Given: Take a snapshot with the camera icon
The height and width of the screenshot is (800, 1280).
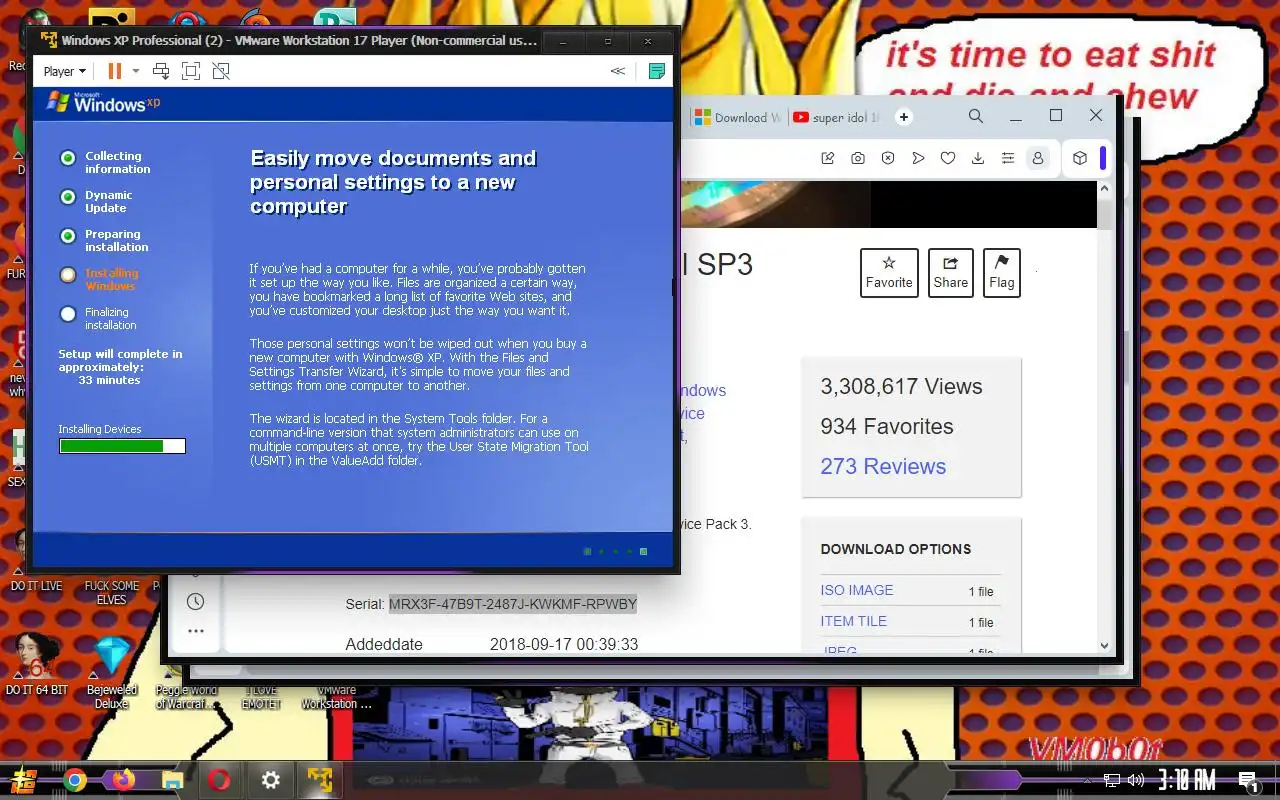Looking at the screenshot, I should point(858,158).
